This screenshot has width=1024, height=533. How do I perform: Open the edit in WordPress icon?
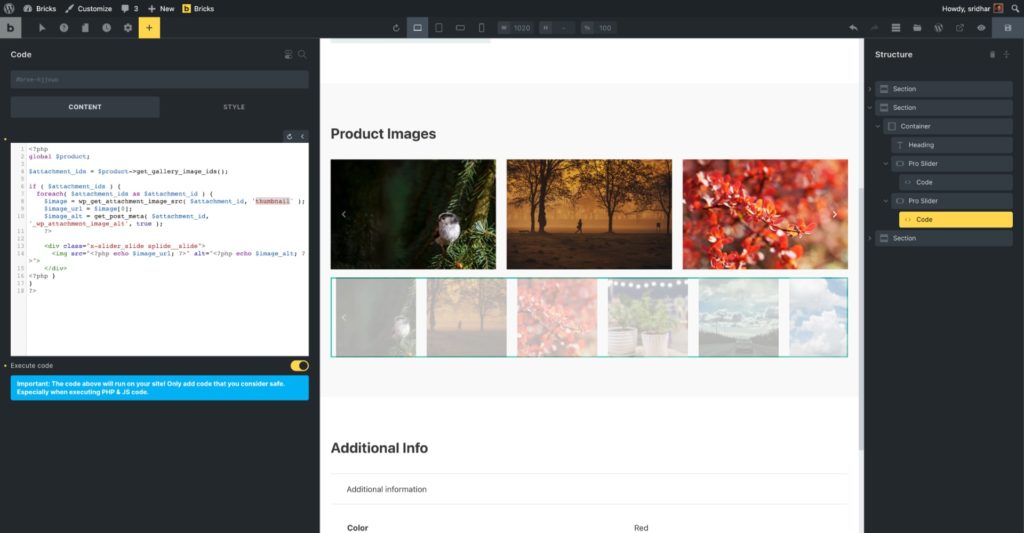click(x=938, y=27)
